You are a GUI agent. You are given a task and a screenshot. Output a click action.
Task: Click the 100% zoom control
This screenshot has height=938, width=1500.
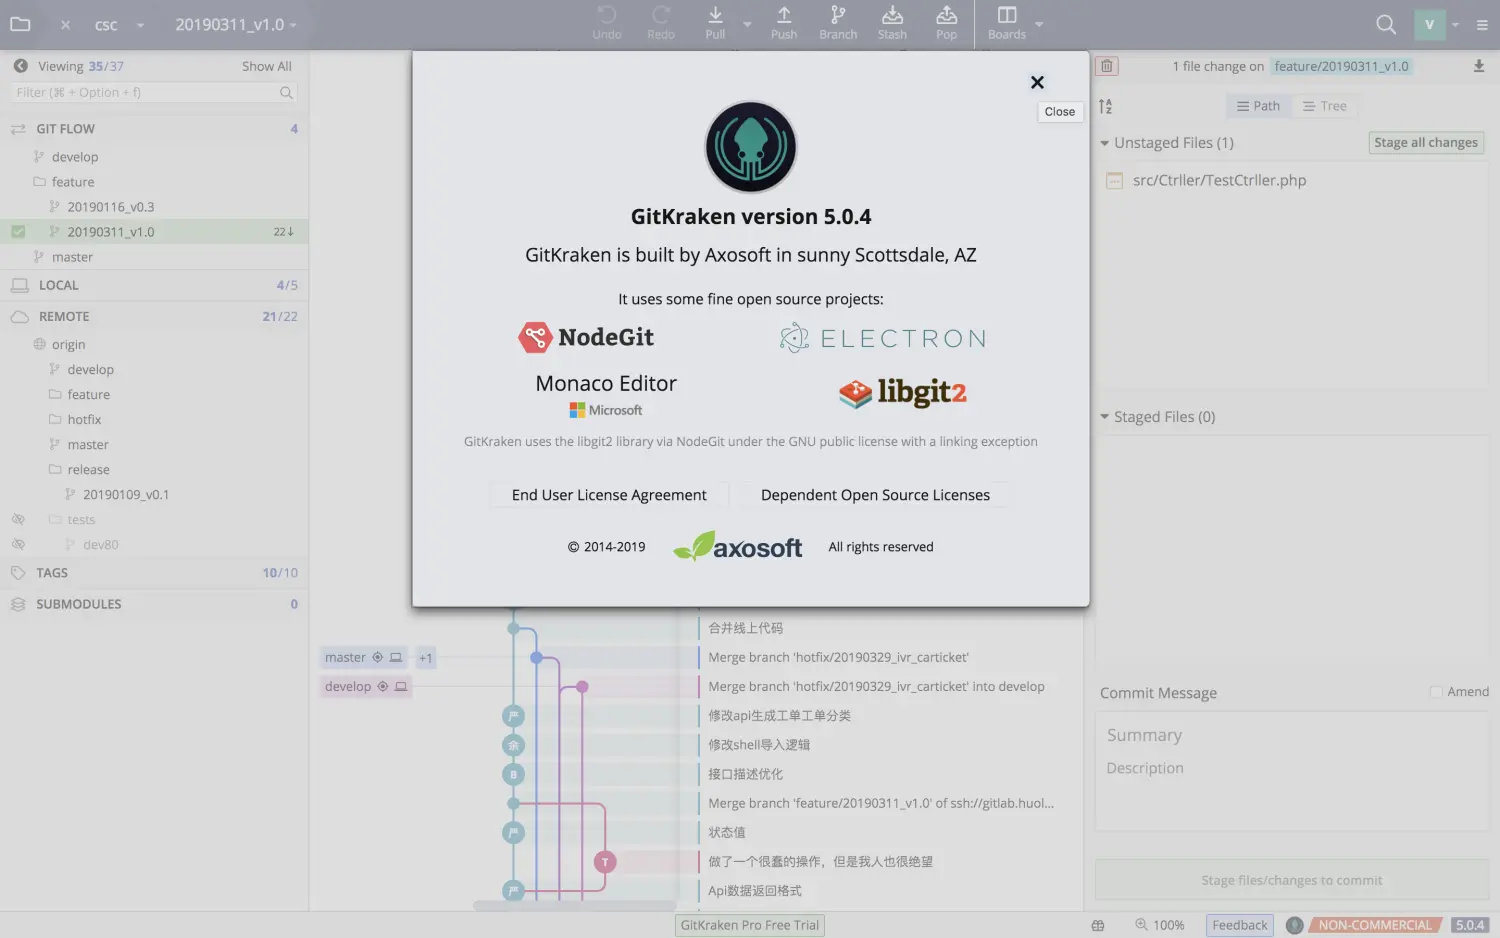(x=1160, y=926)
